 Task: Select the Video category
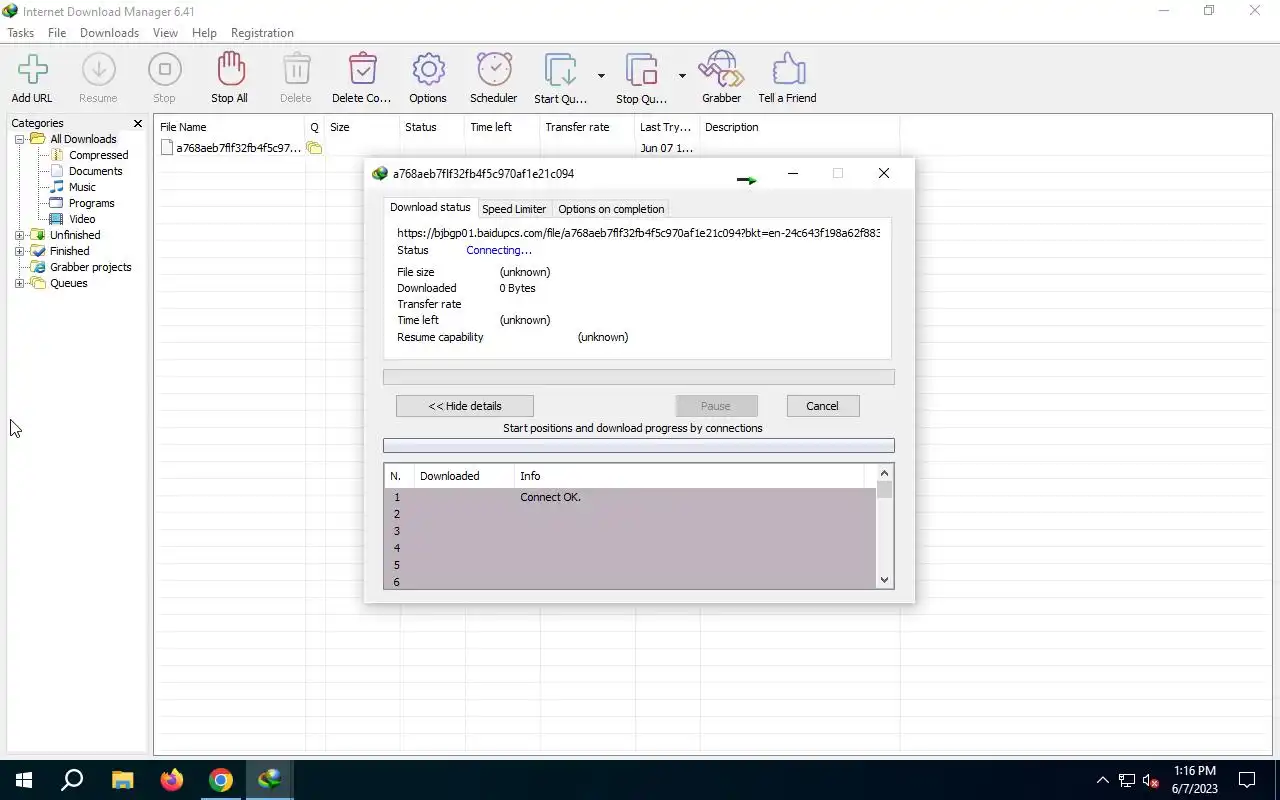coord(82,219)
